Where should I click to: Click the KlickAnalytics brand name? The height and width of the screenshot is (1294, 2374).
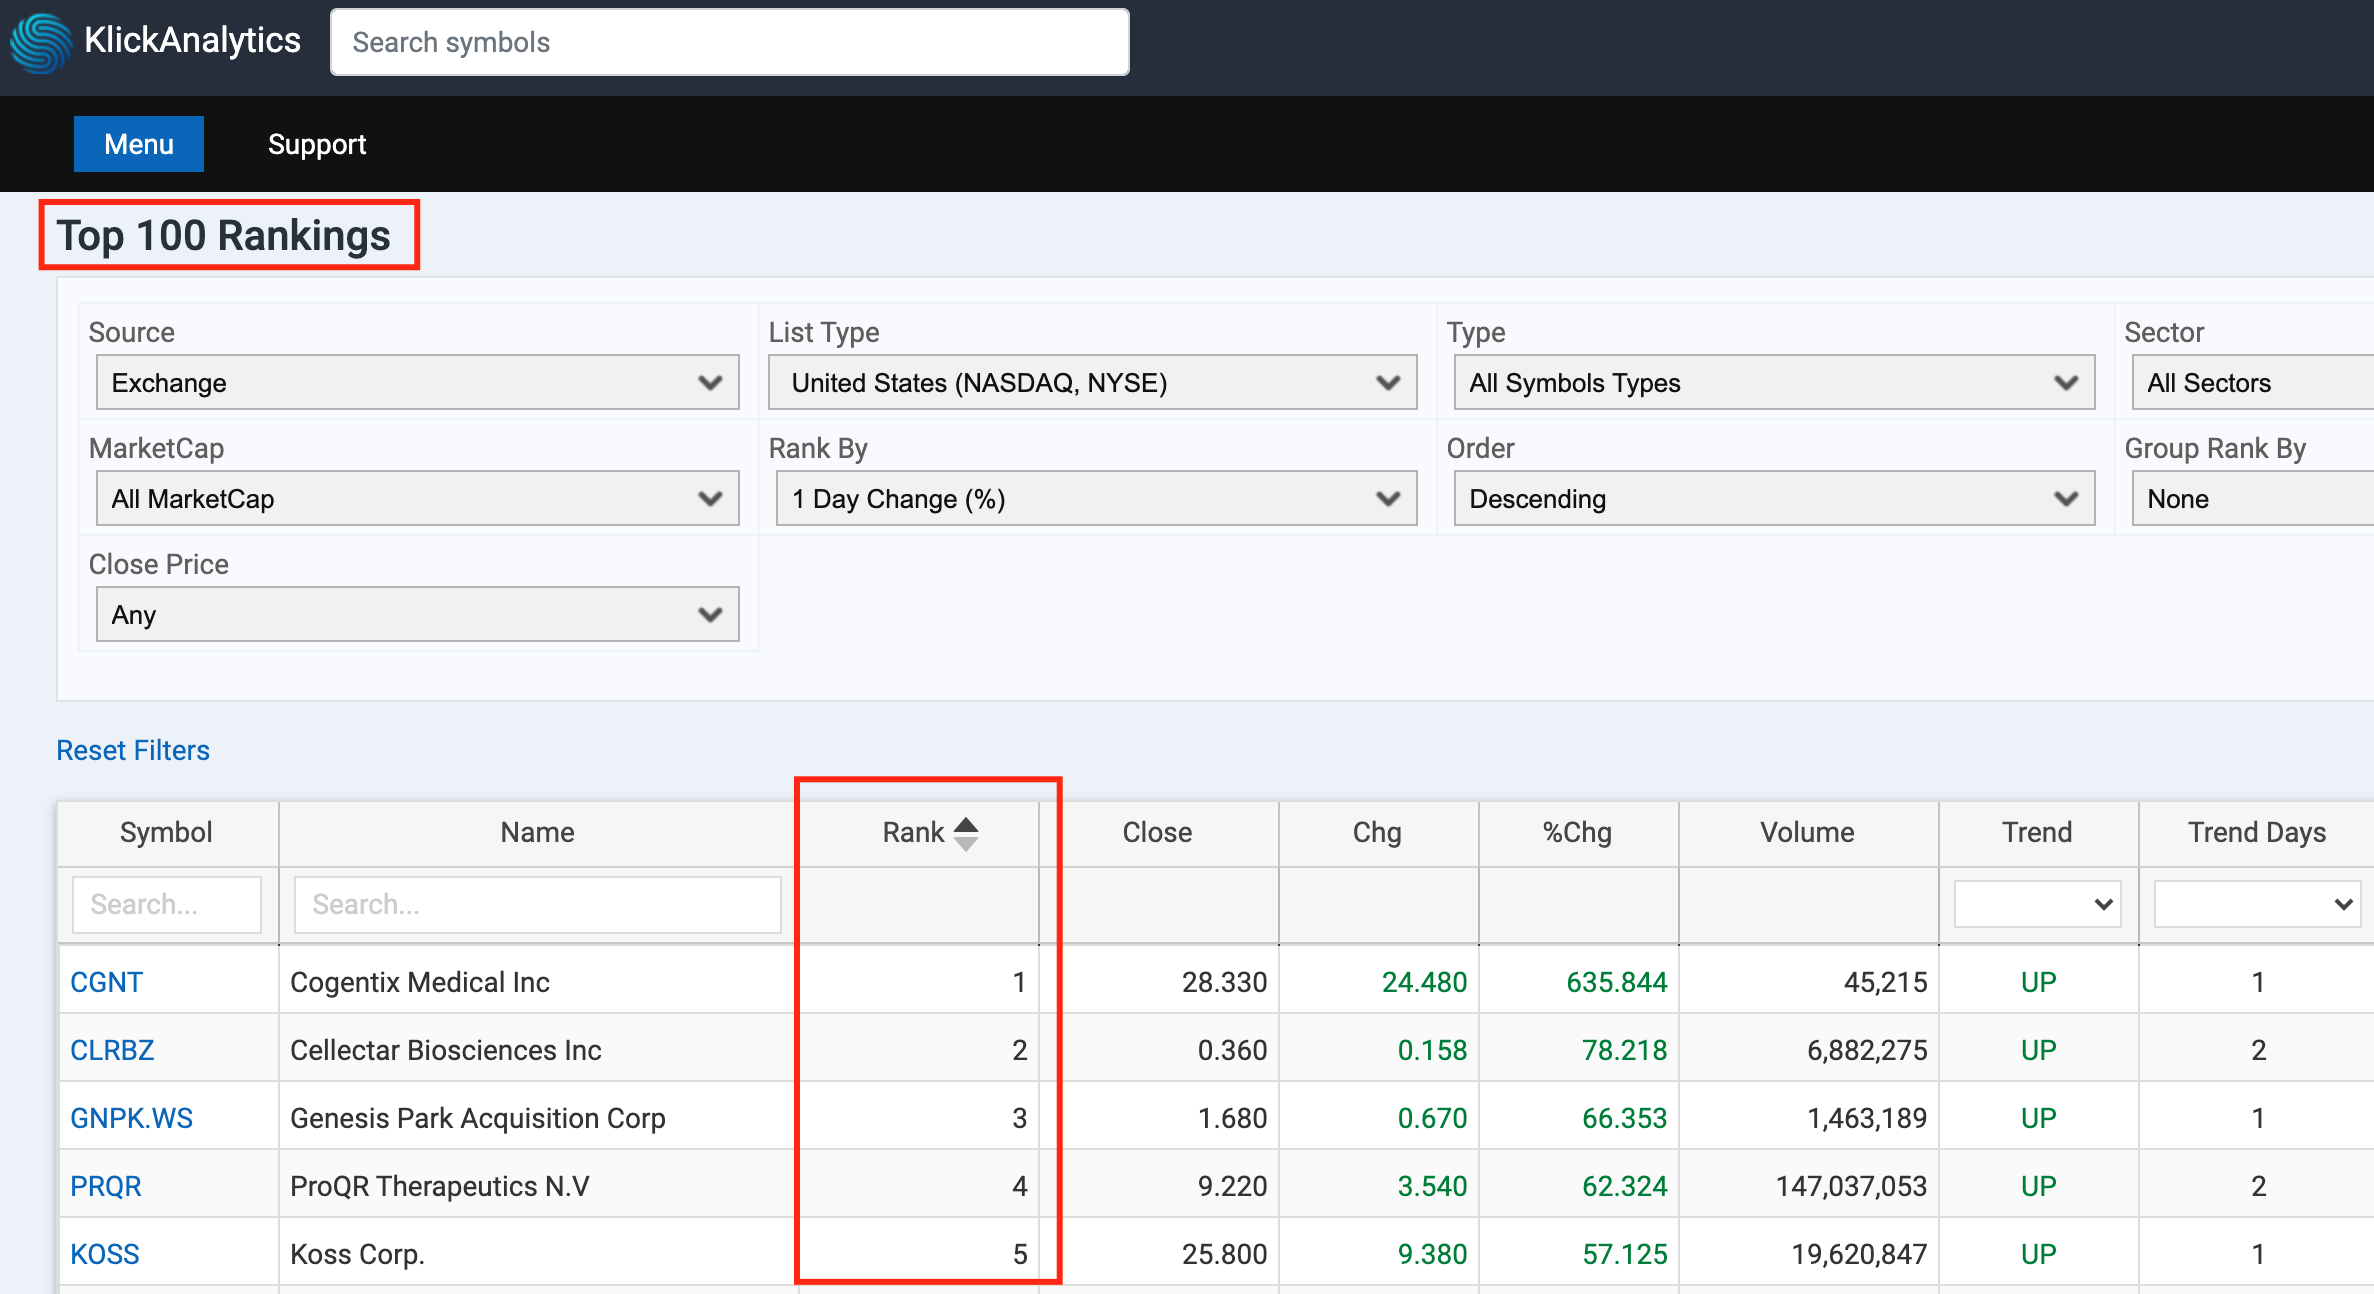[192, 40]
